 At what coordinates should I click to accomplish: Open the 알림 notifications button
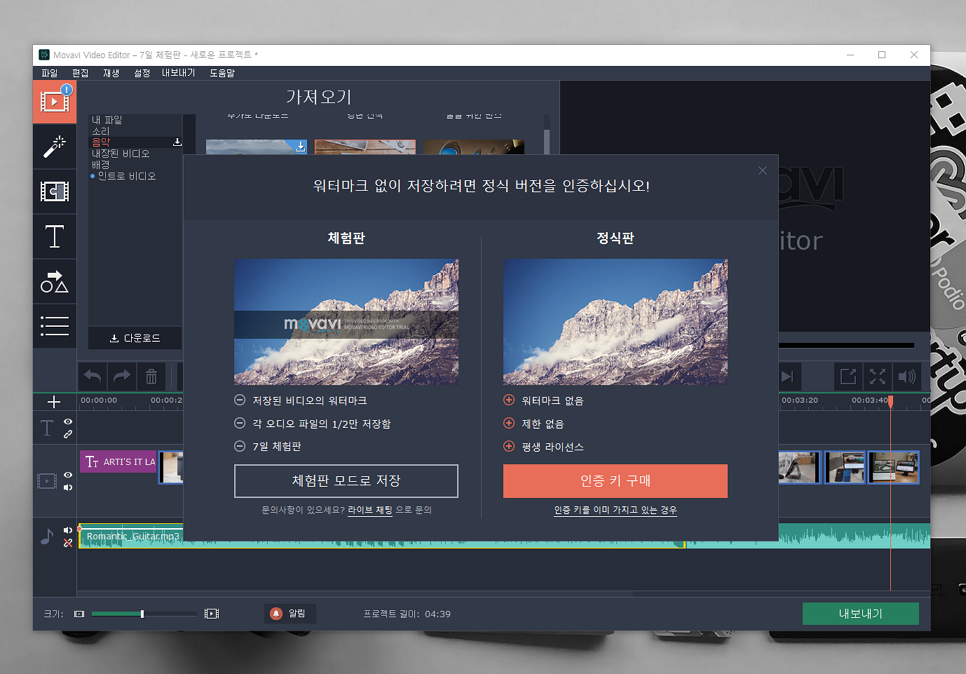click(x=290, y=613)
